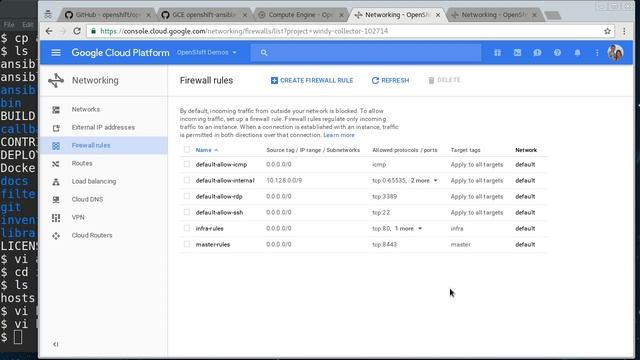Click the Cloud Routers icon
Image resolution: width=640 pixels, height=360 pixels.
click(56, 236)
